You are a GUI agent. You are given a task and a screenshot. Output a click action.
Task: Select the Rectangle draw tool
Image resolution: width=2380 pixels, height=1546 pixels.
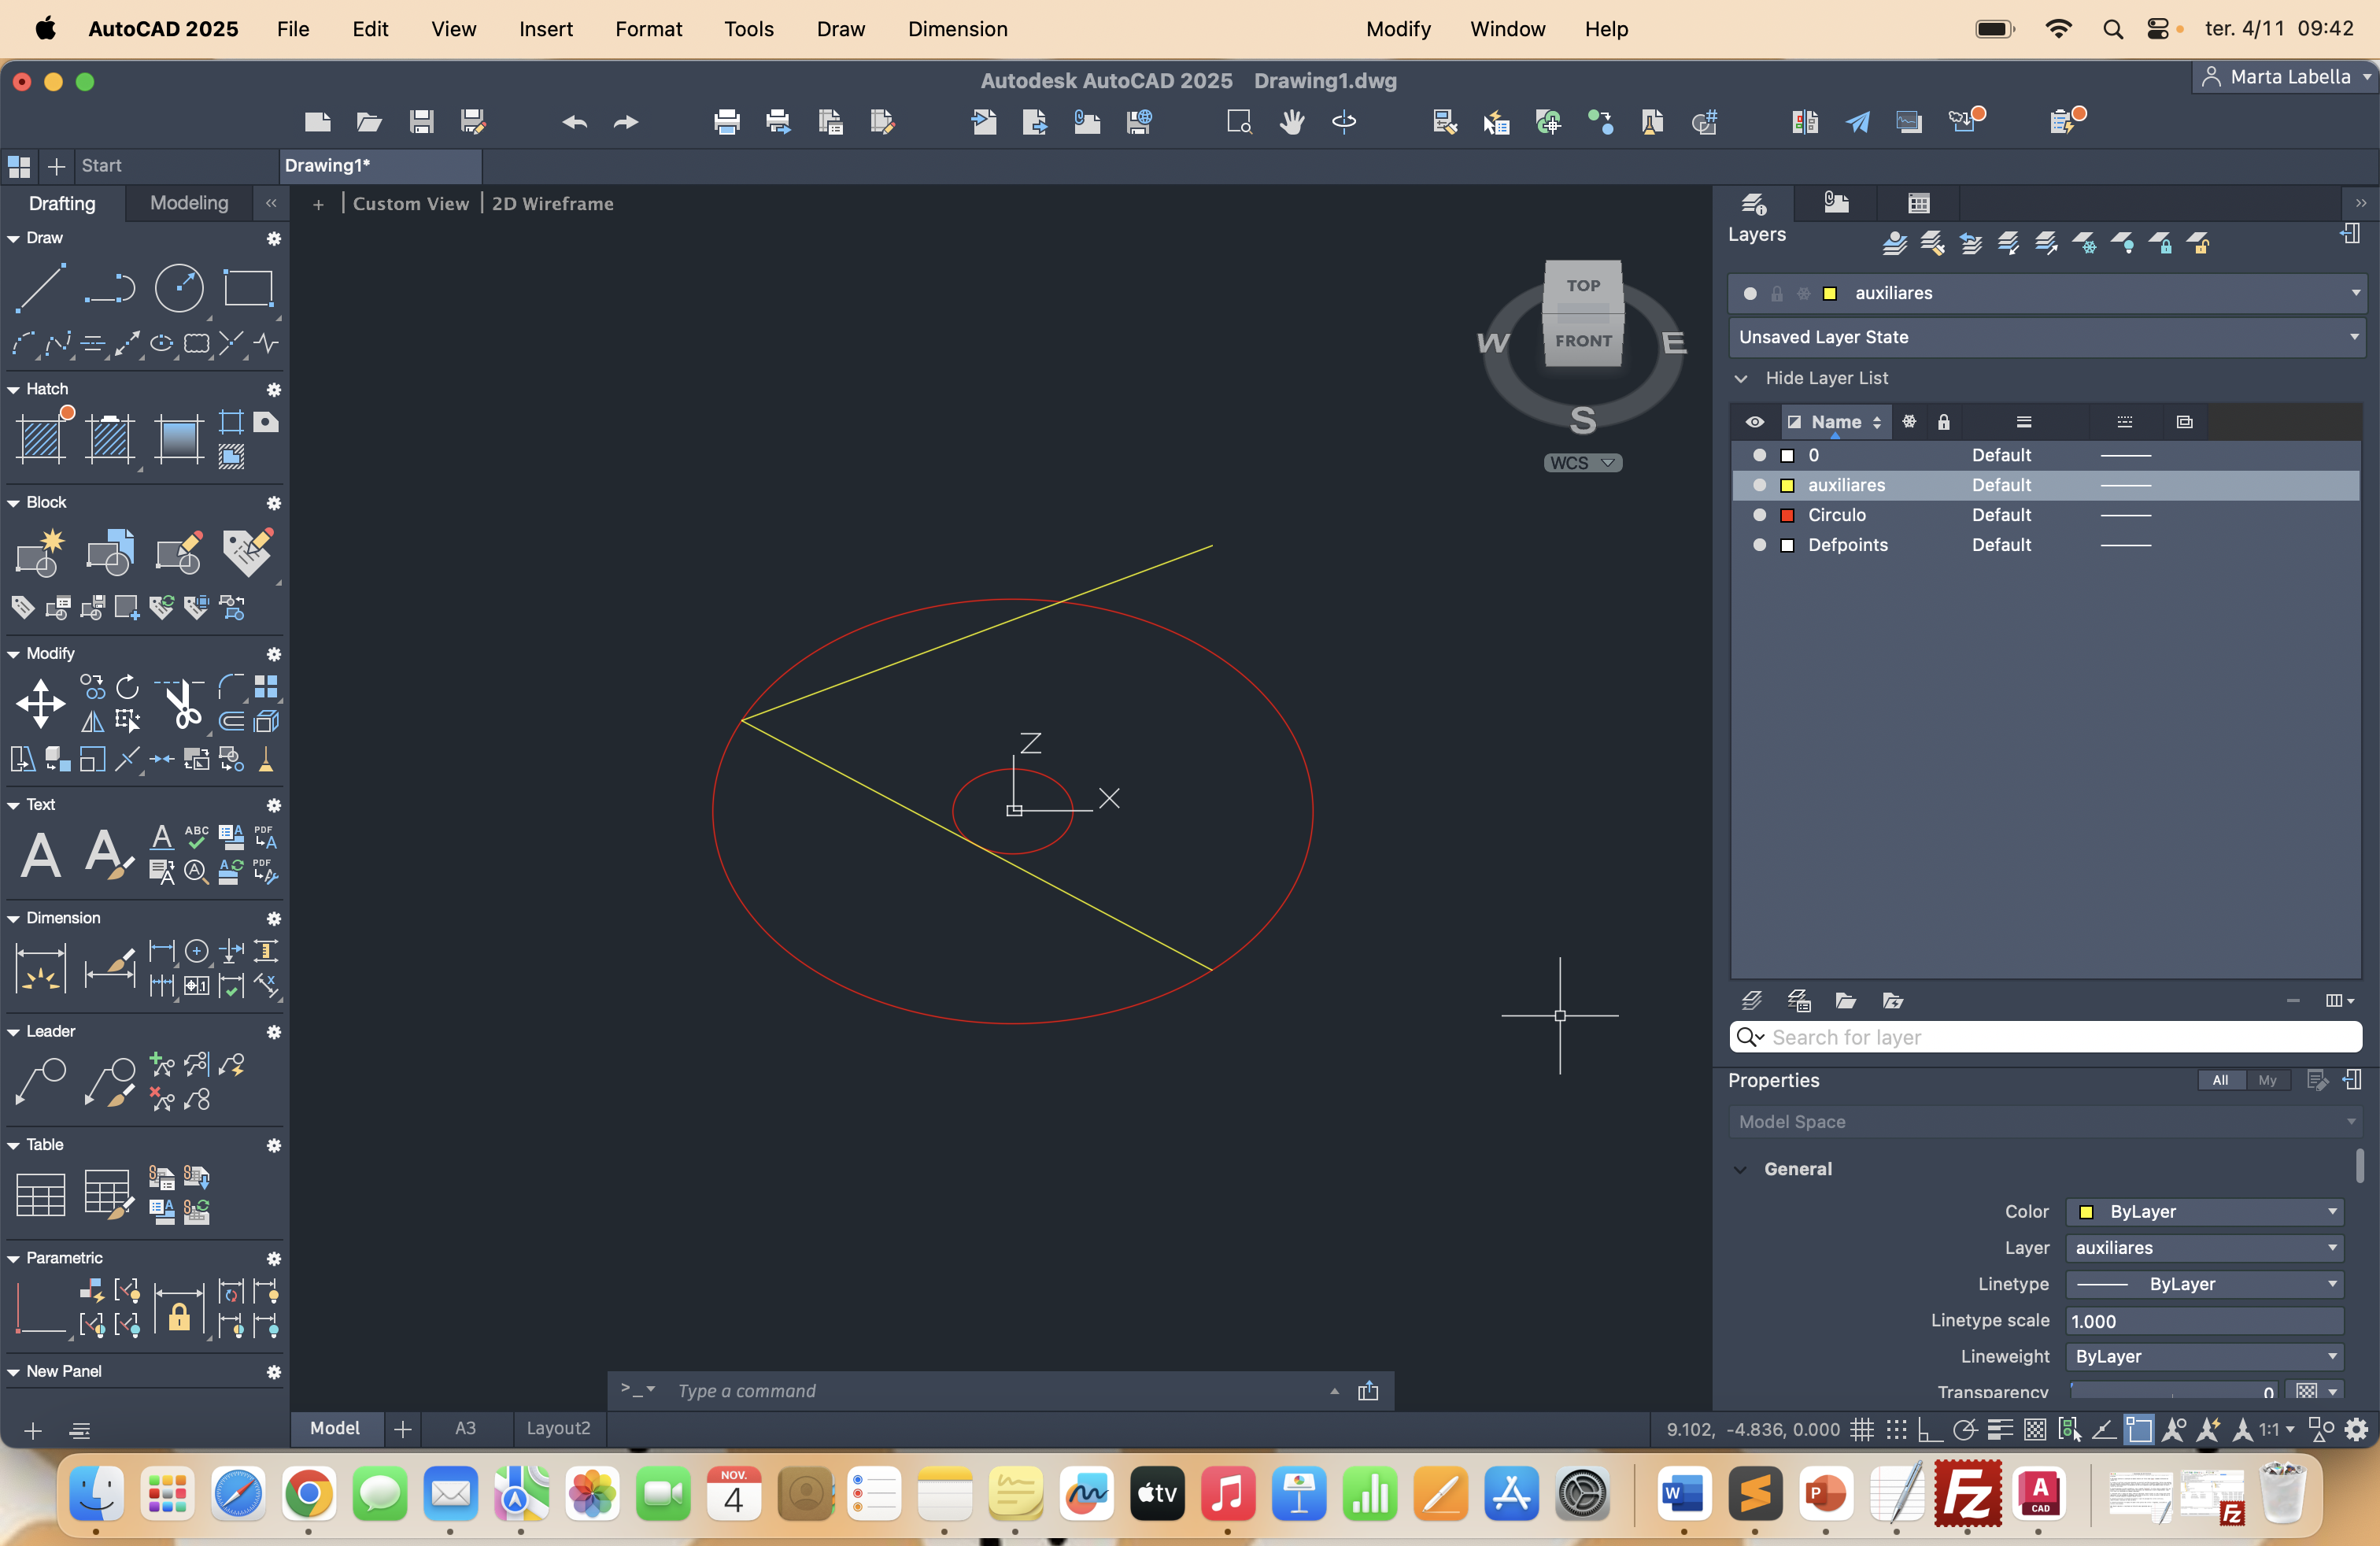(x=247, y=288)
